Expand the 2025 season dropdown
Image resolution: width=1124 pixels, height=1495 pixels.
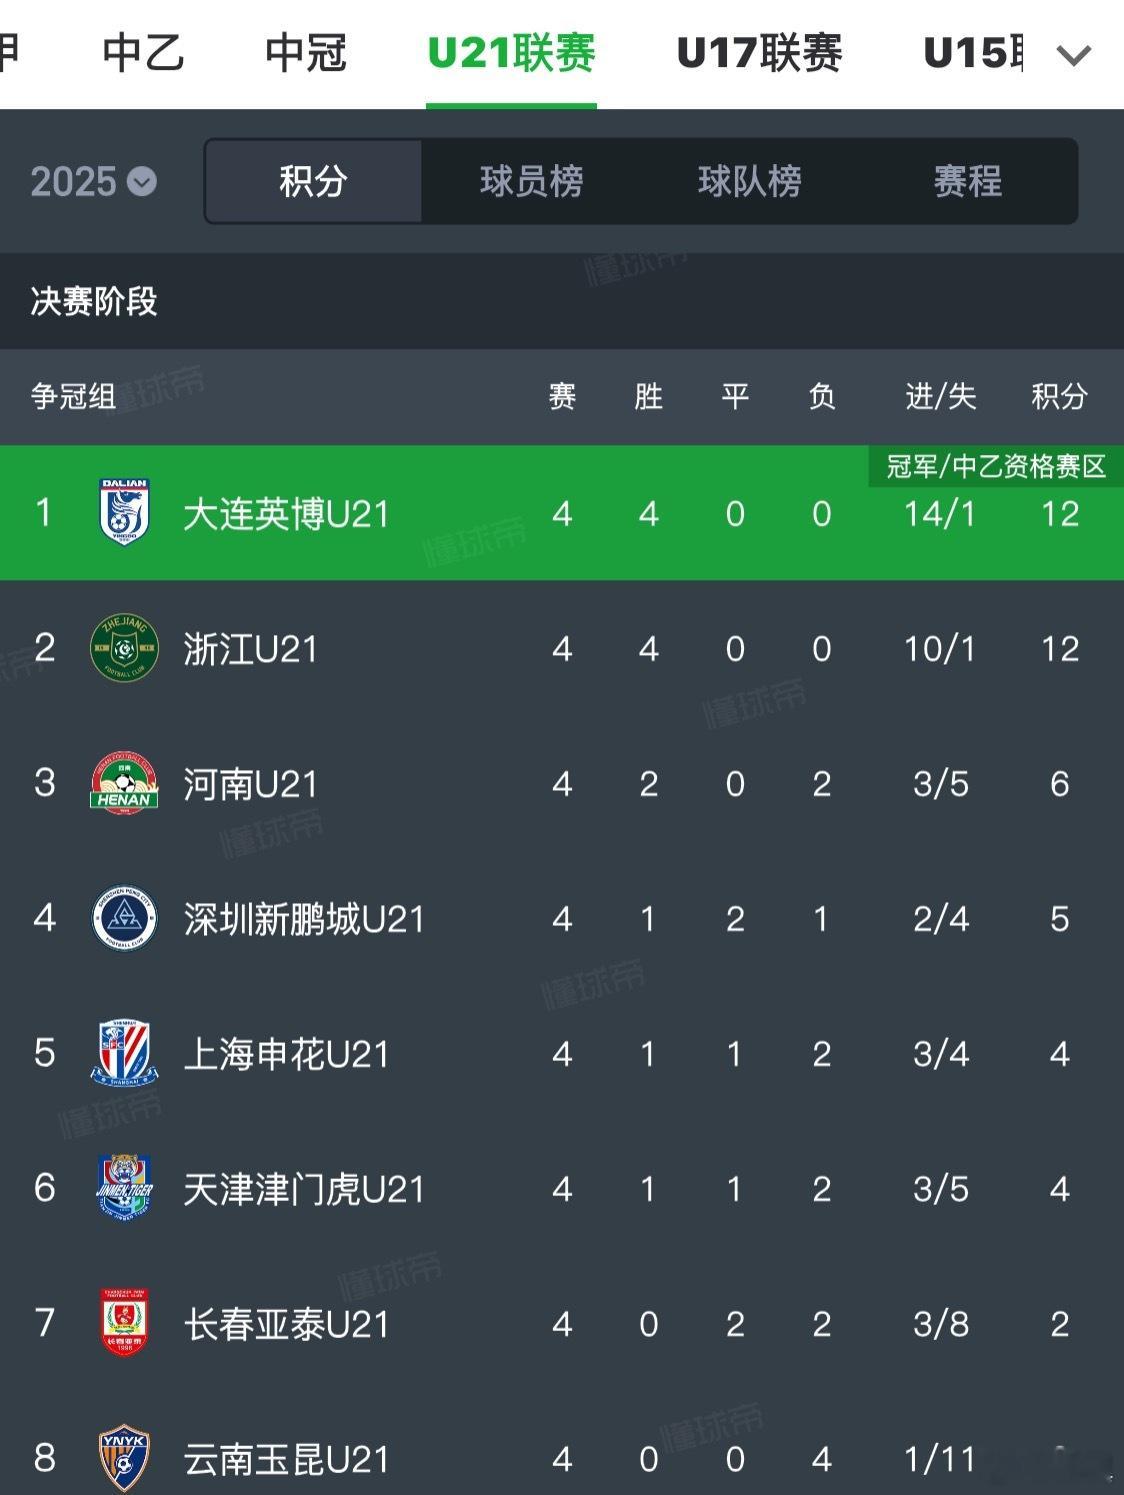(93, 182)
